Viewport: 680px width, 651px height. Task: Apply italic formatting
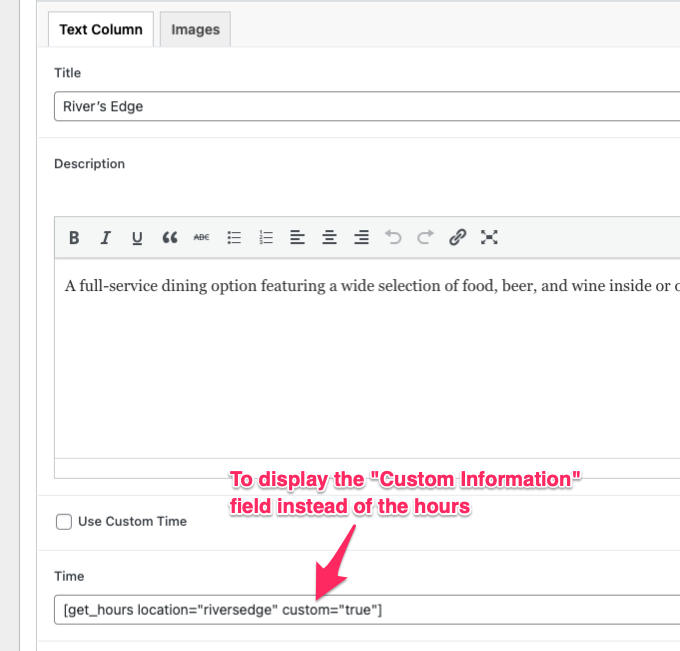[x=105, y=238]
